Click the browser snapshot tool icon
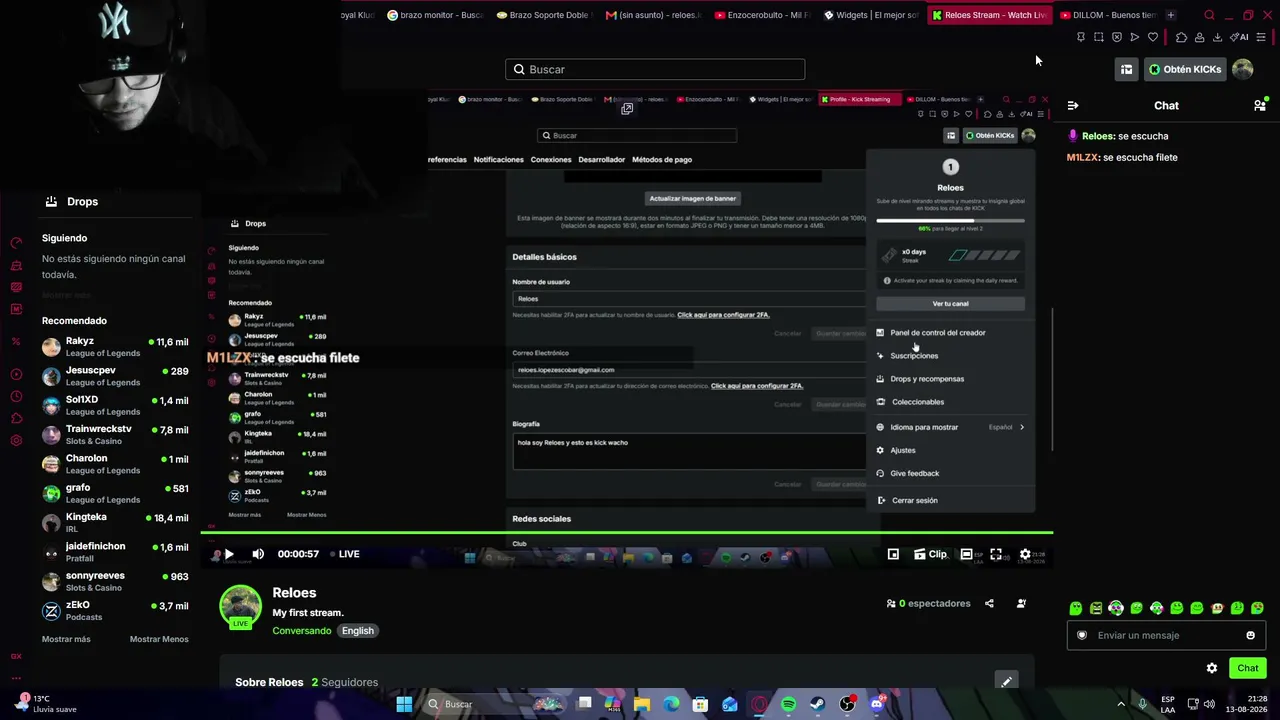Viewport: 1280px width, 720px height. pos(1098,37)
